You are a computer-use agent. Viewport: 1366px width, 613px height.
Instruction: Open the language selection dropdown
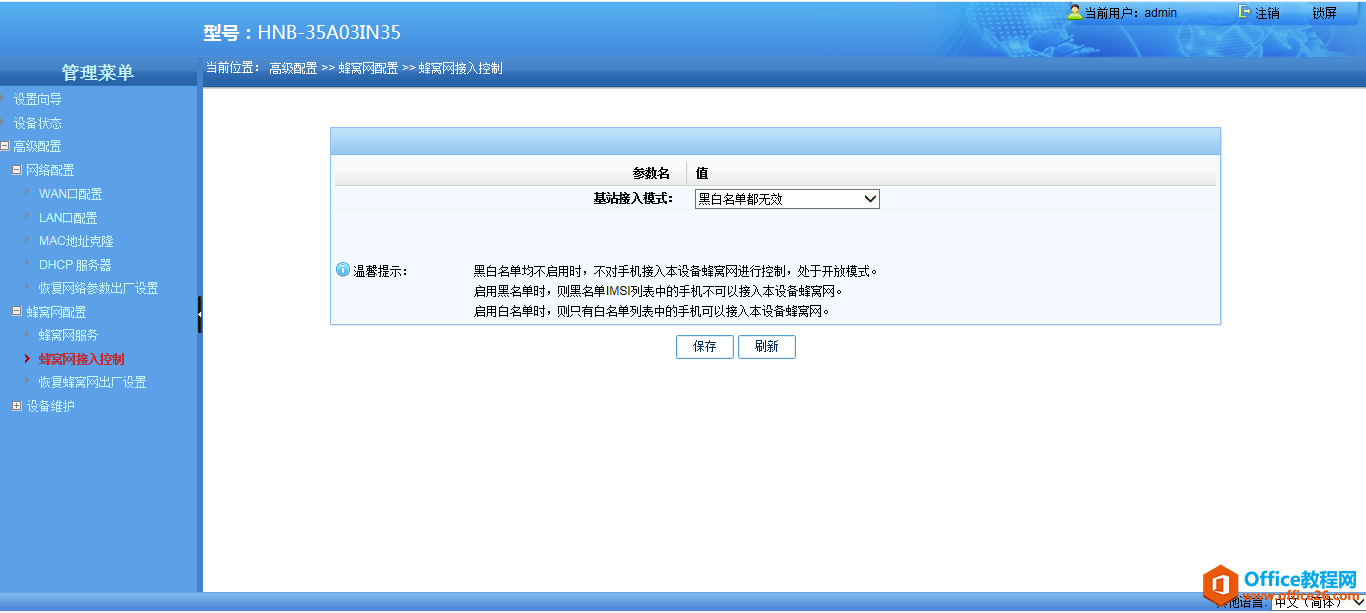[1318, 602]
